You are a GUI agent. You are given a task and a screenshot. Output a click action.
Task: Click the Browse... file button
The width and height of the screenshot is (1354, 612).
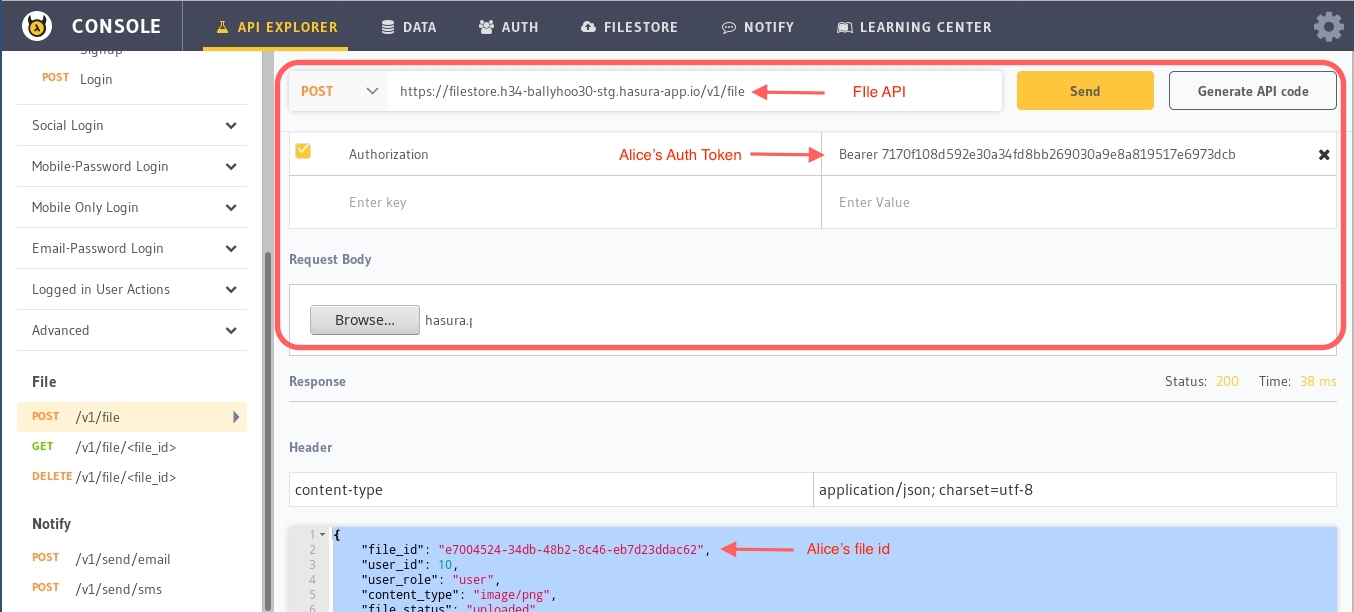[365, 320]
